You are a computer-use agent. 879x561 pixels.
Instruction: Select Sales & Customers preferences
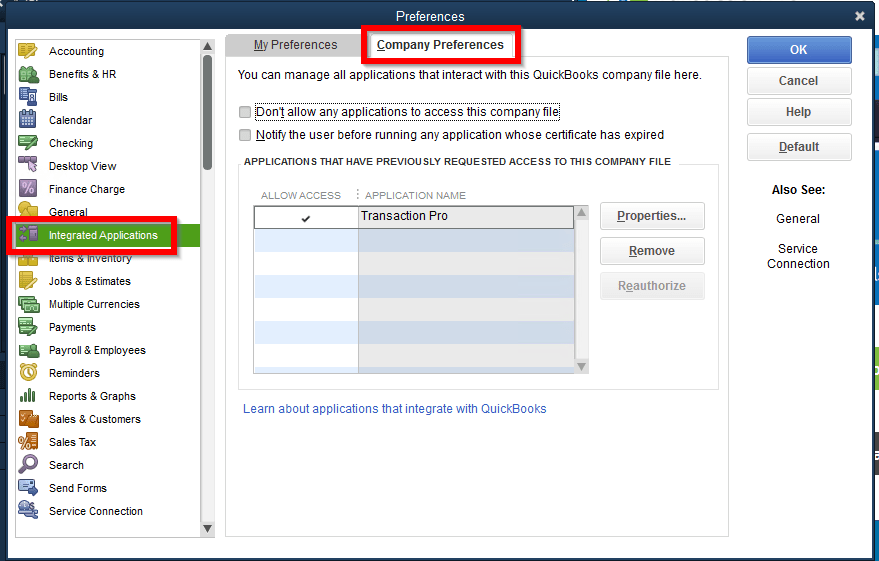coord(95,419)
